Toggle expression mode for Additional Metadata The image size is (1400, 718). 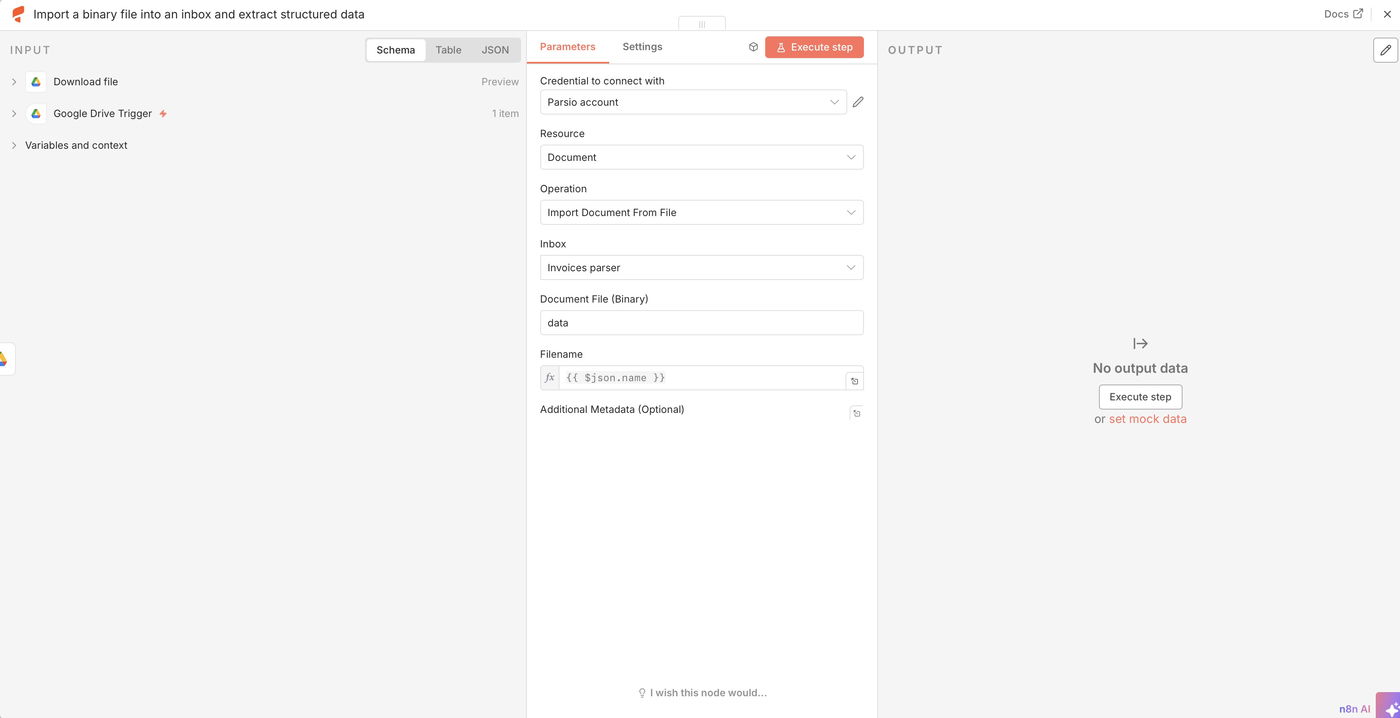coord(856,413)
